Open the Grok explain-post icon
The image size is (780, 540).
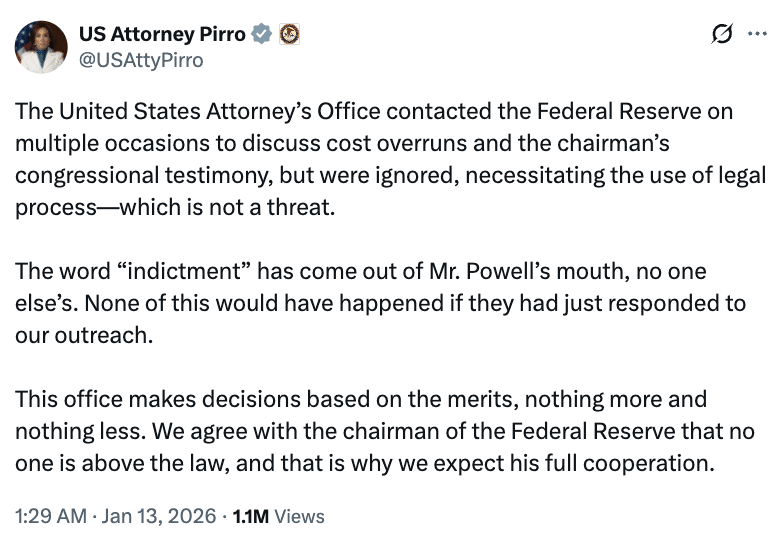tap(721, 35)
